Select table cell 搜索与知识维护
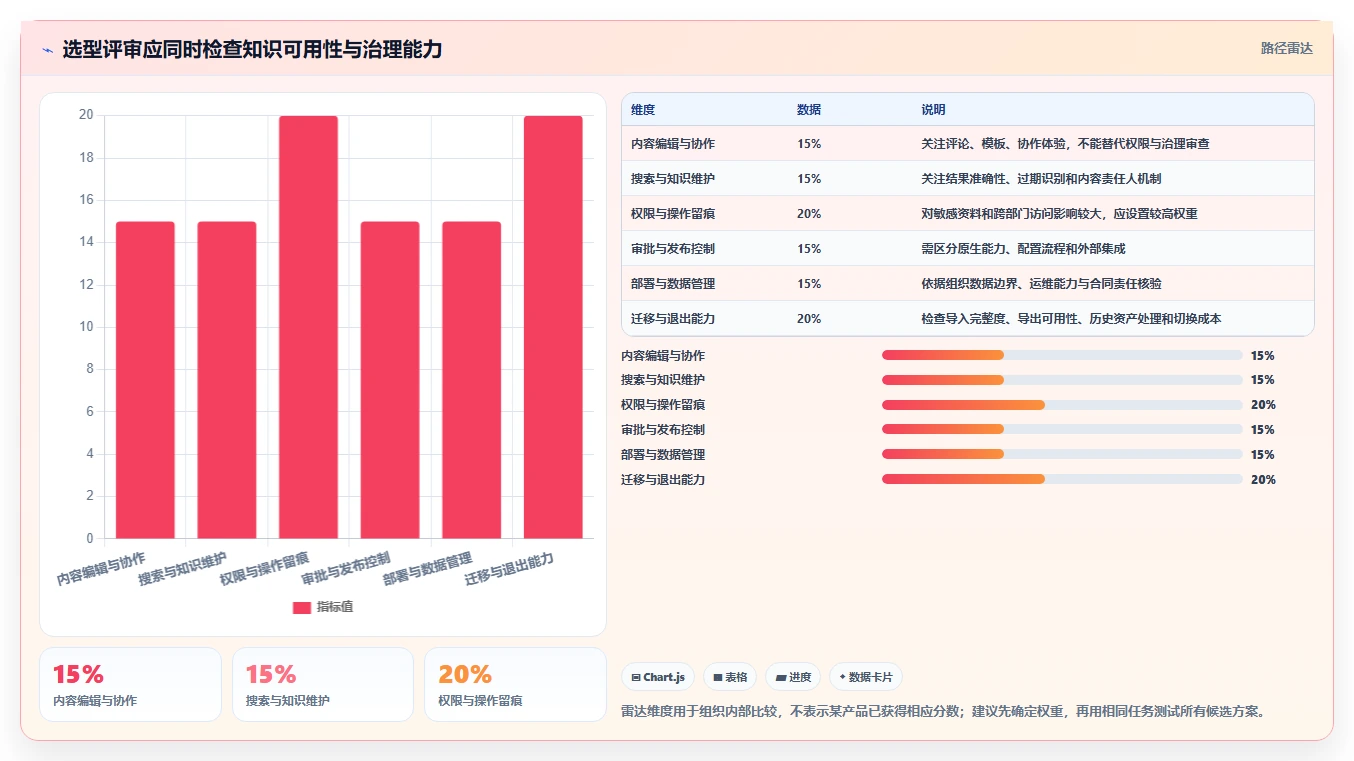This screenshot has width=1354, height=761. (673, 179)
